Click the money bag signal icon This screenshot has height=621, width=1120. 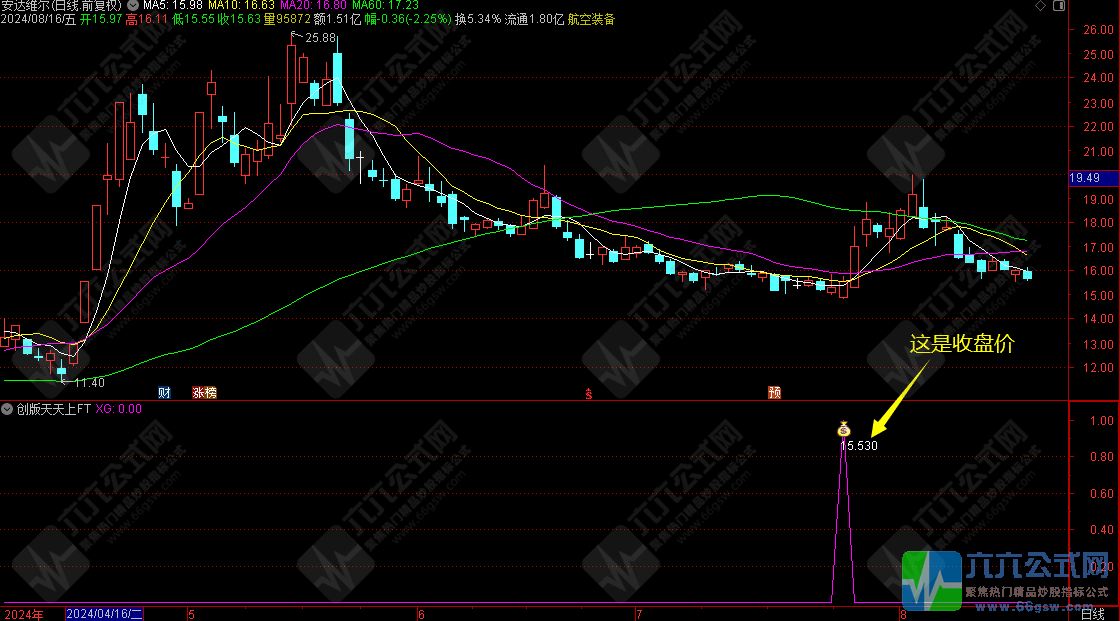coord(843,429)
